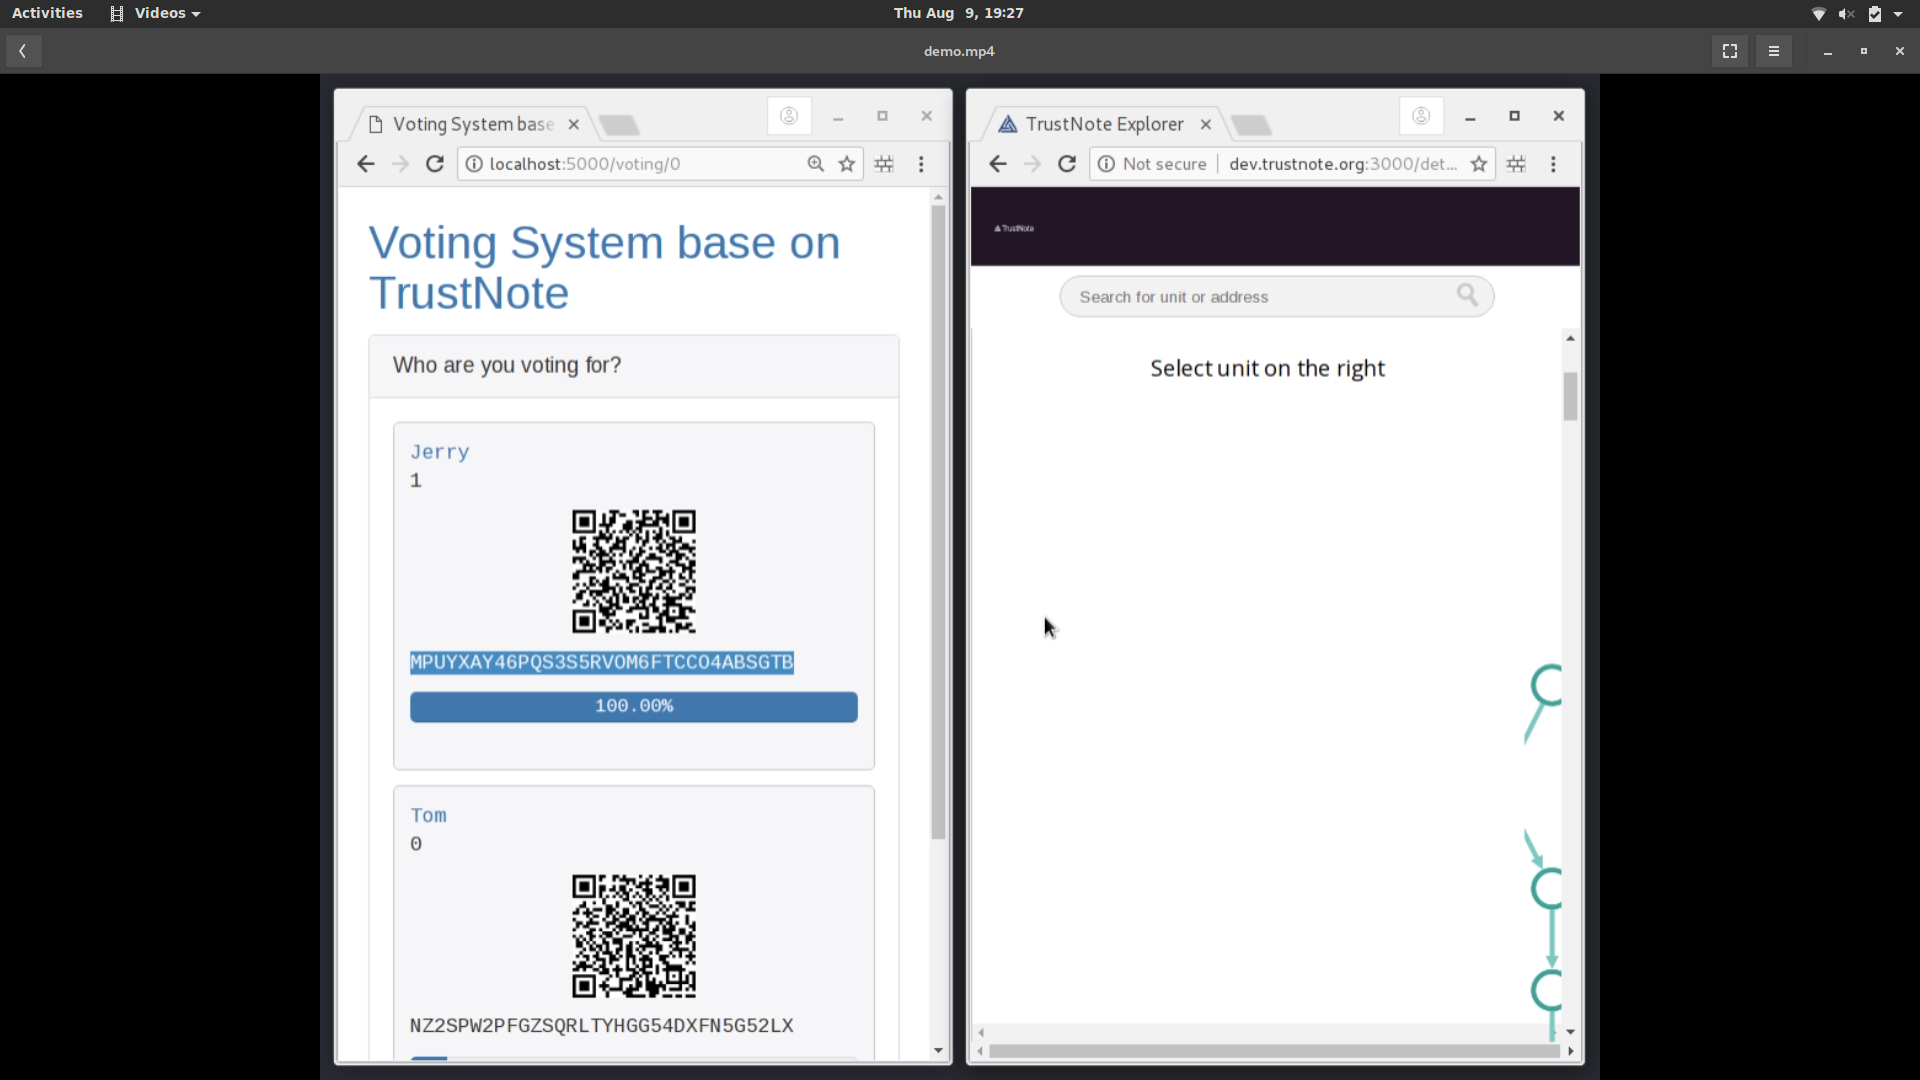Screen dimensions: 1920x1080
Task: Click the extension icon in the voting browser
Action: coord(885,164)
